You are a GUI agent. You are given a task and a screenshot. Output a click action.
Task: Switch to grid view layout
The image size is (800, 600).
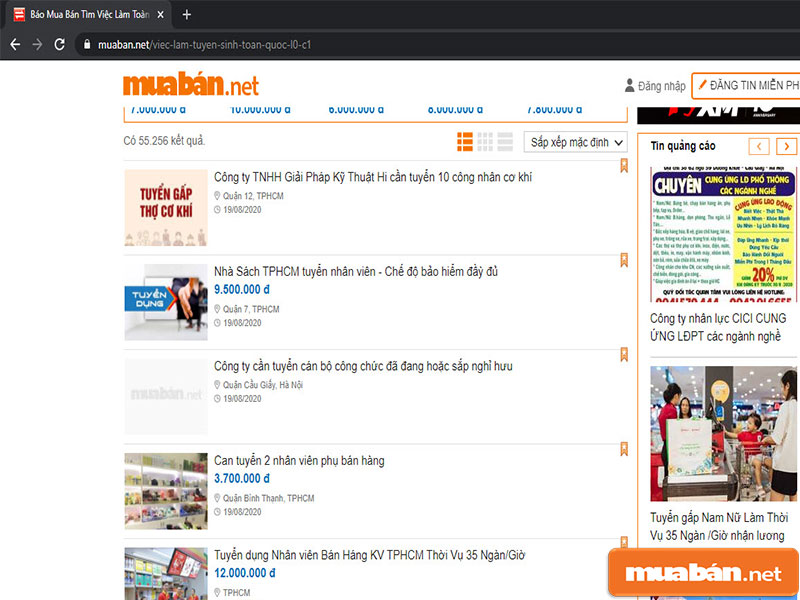(485, 142)
